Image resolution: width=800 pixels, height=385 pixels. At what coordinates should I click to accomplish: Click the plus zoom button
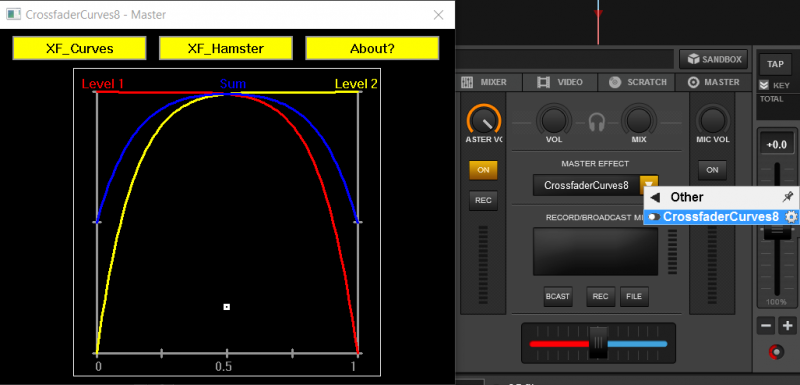pyautogui.click(x=787, y=325)
